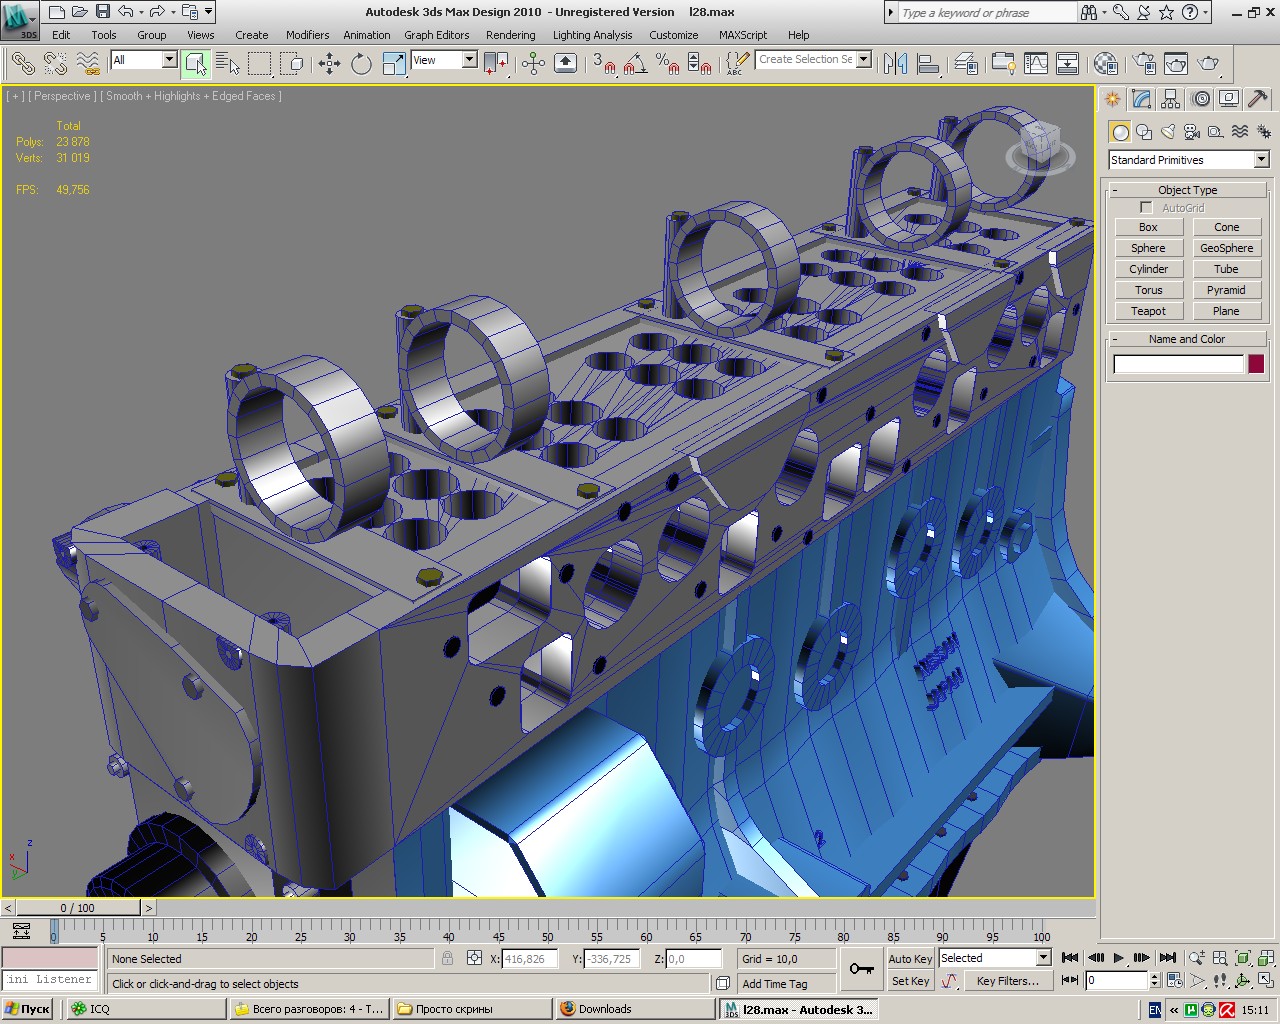Screen dimensions: 1280x1024
Task: Click the Select and Manipulate icon
Action: 533,64
